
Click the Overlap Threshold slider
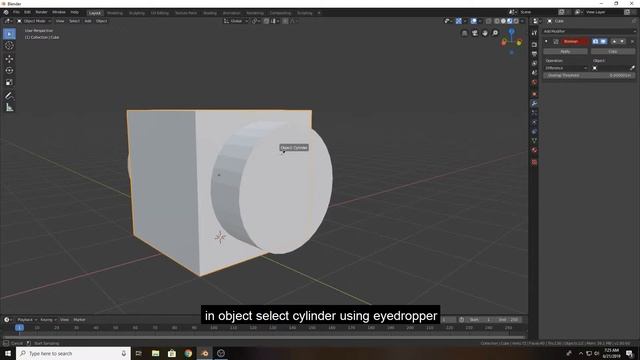coord(589,76)
